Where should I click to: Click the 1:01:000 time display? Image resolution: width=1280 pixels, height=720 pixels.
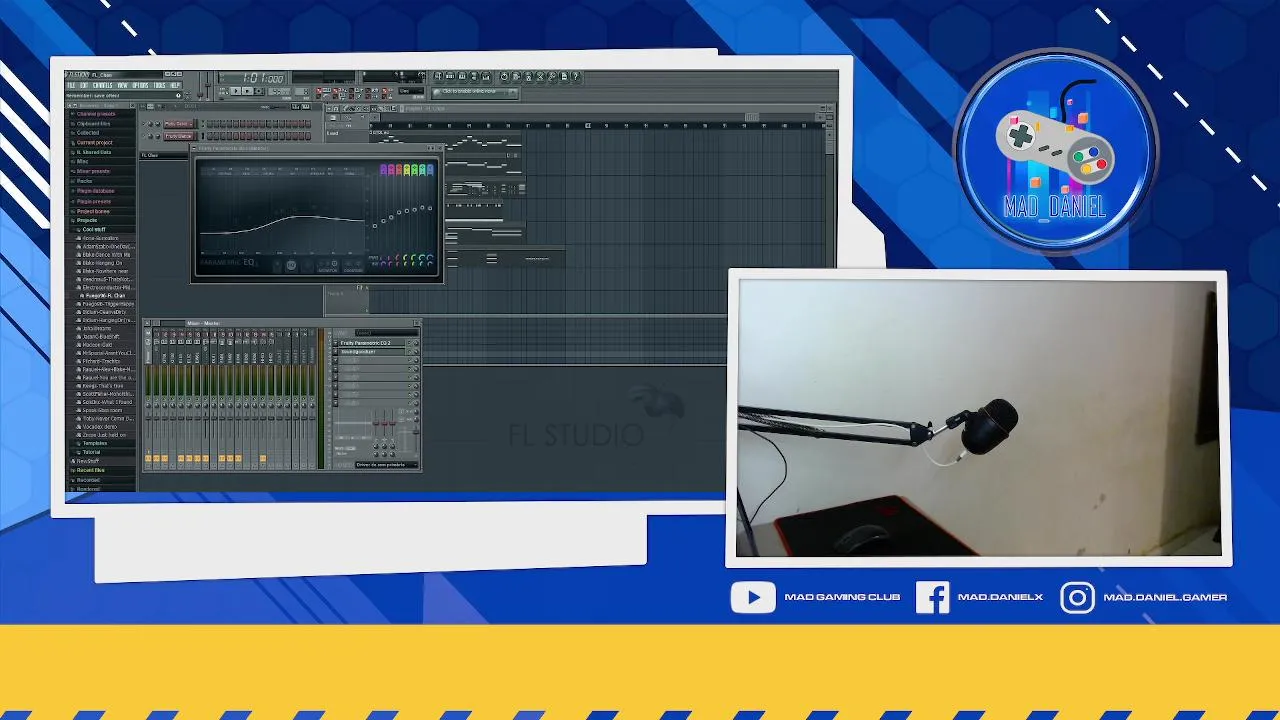263,78
